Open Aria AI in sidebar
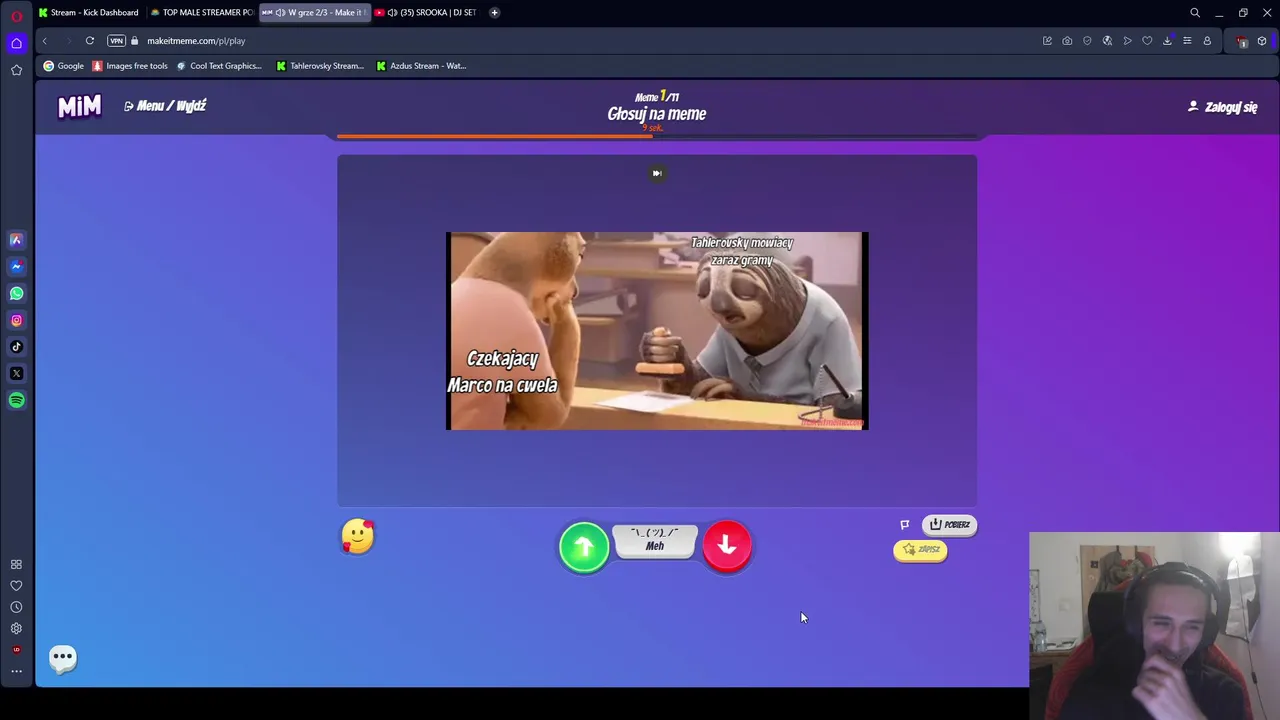The width and height of the screenshot is (1280, 720). [16, 240]
